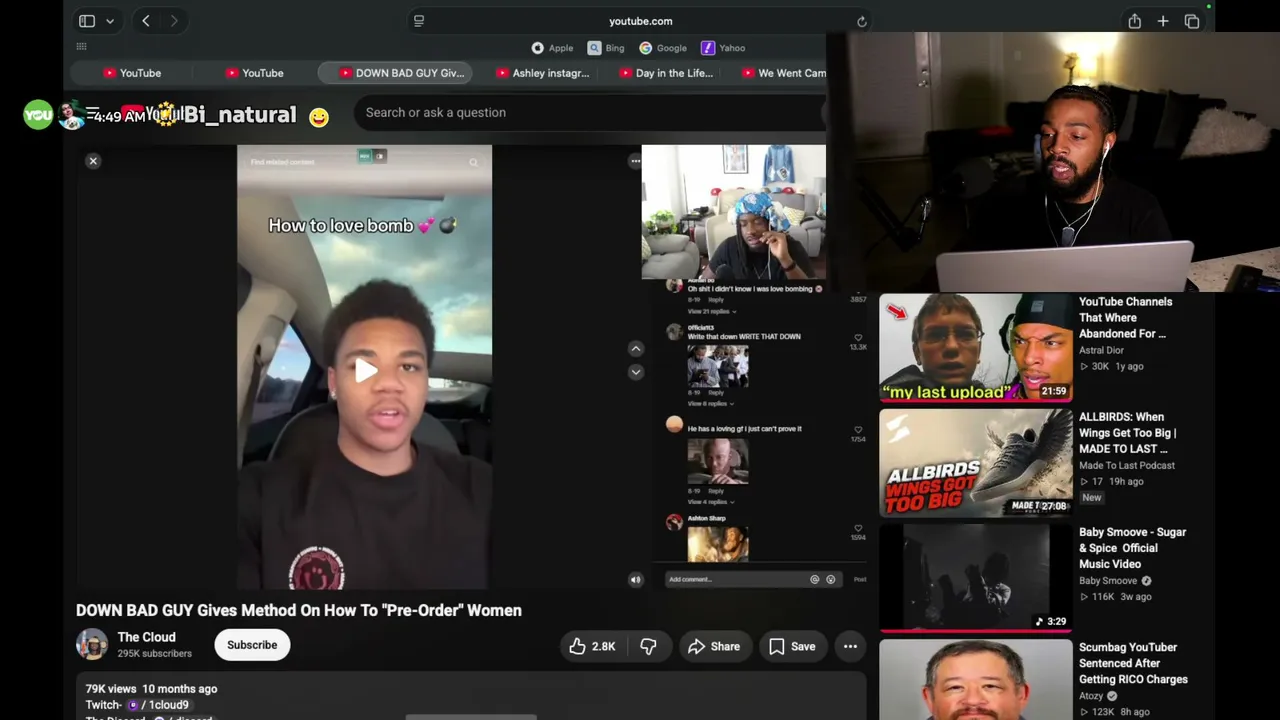Click the 'How to love bomb' video caption
Image resolution: width=1280 pixels, height=720 pixels.
coord(363,226)
